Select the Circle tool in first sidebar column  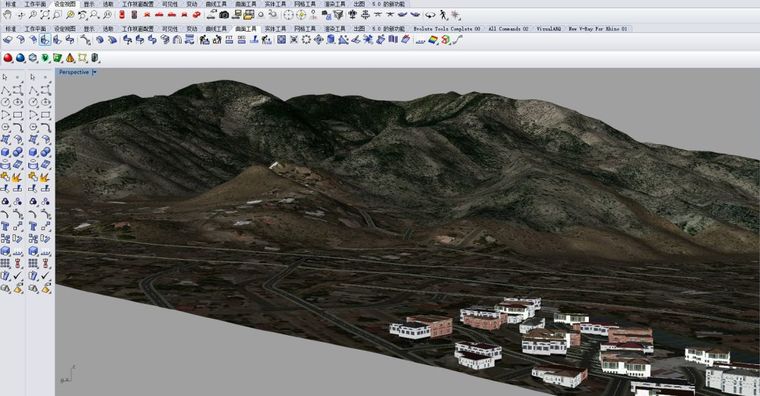[x=5, y=102]
